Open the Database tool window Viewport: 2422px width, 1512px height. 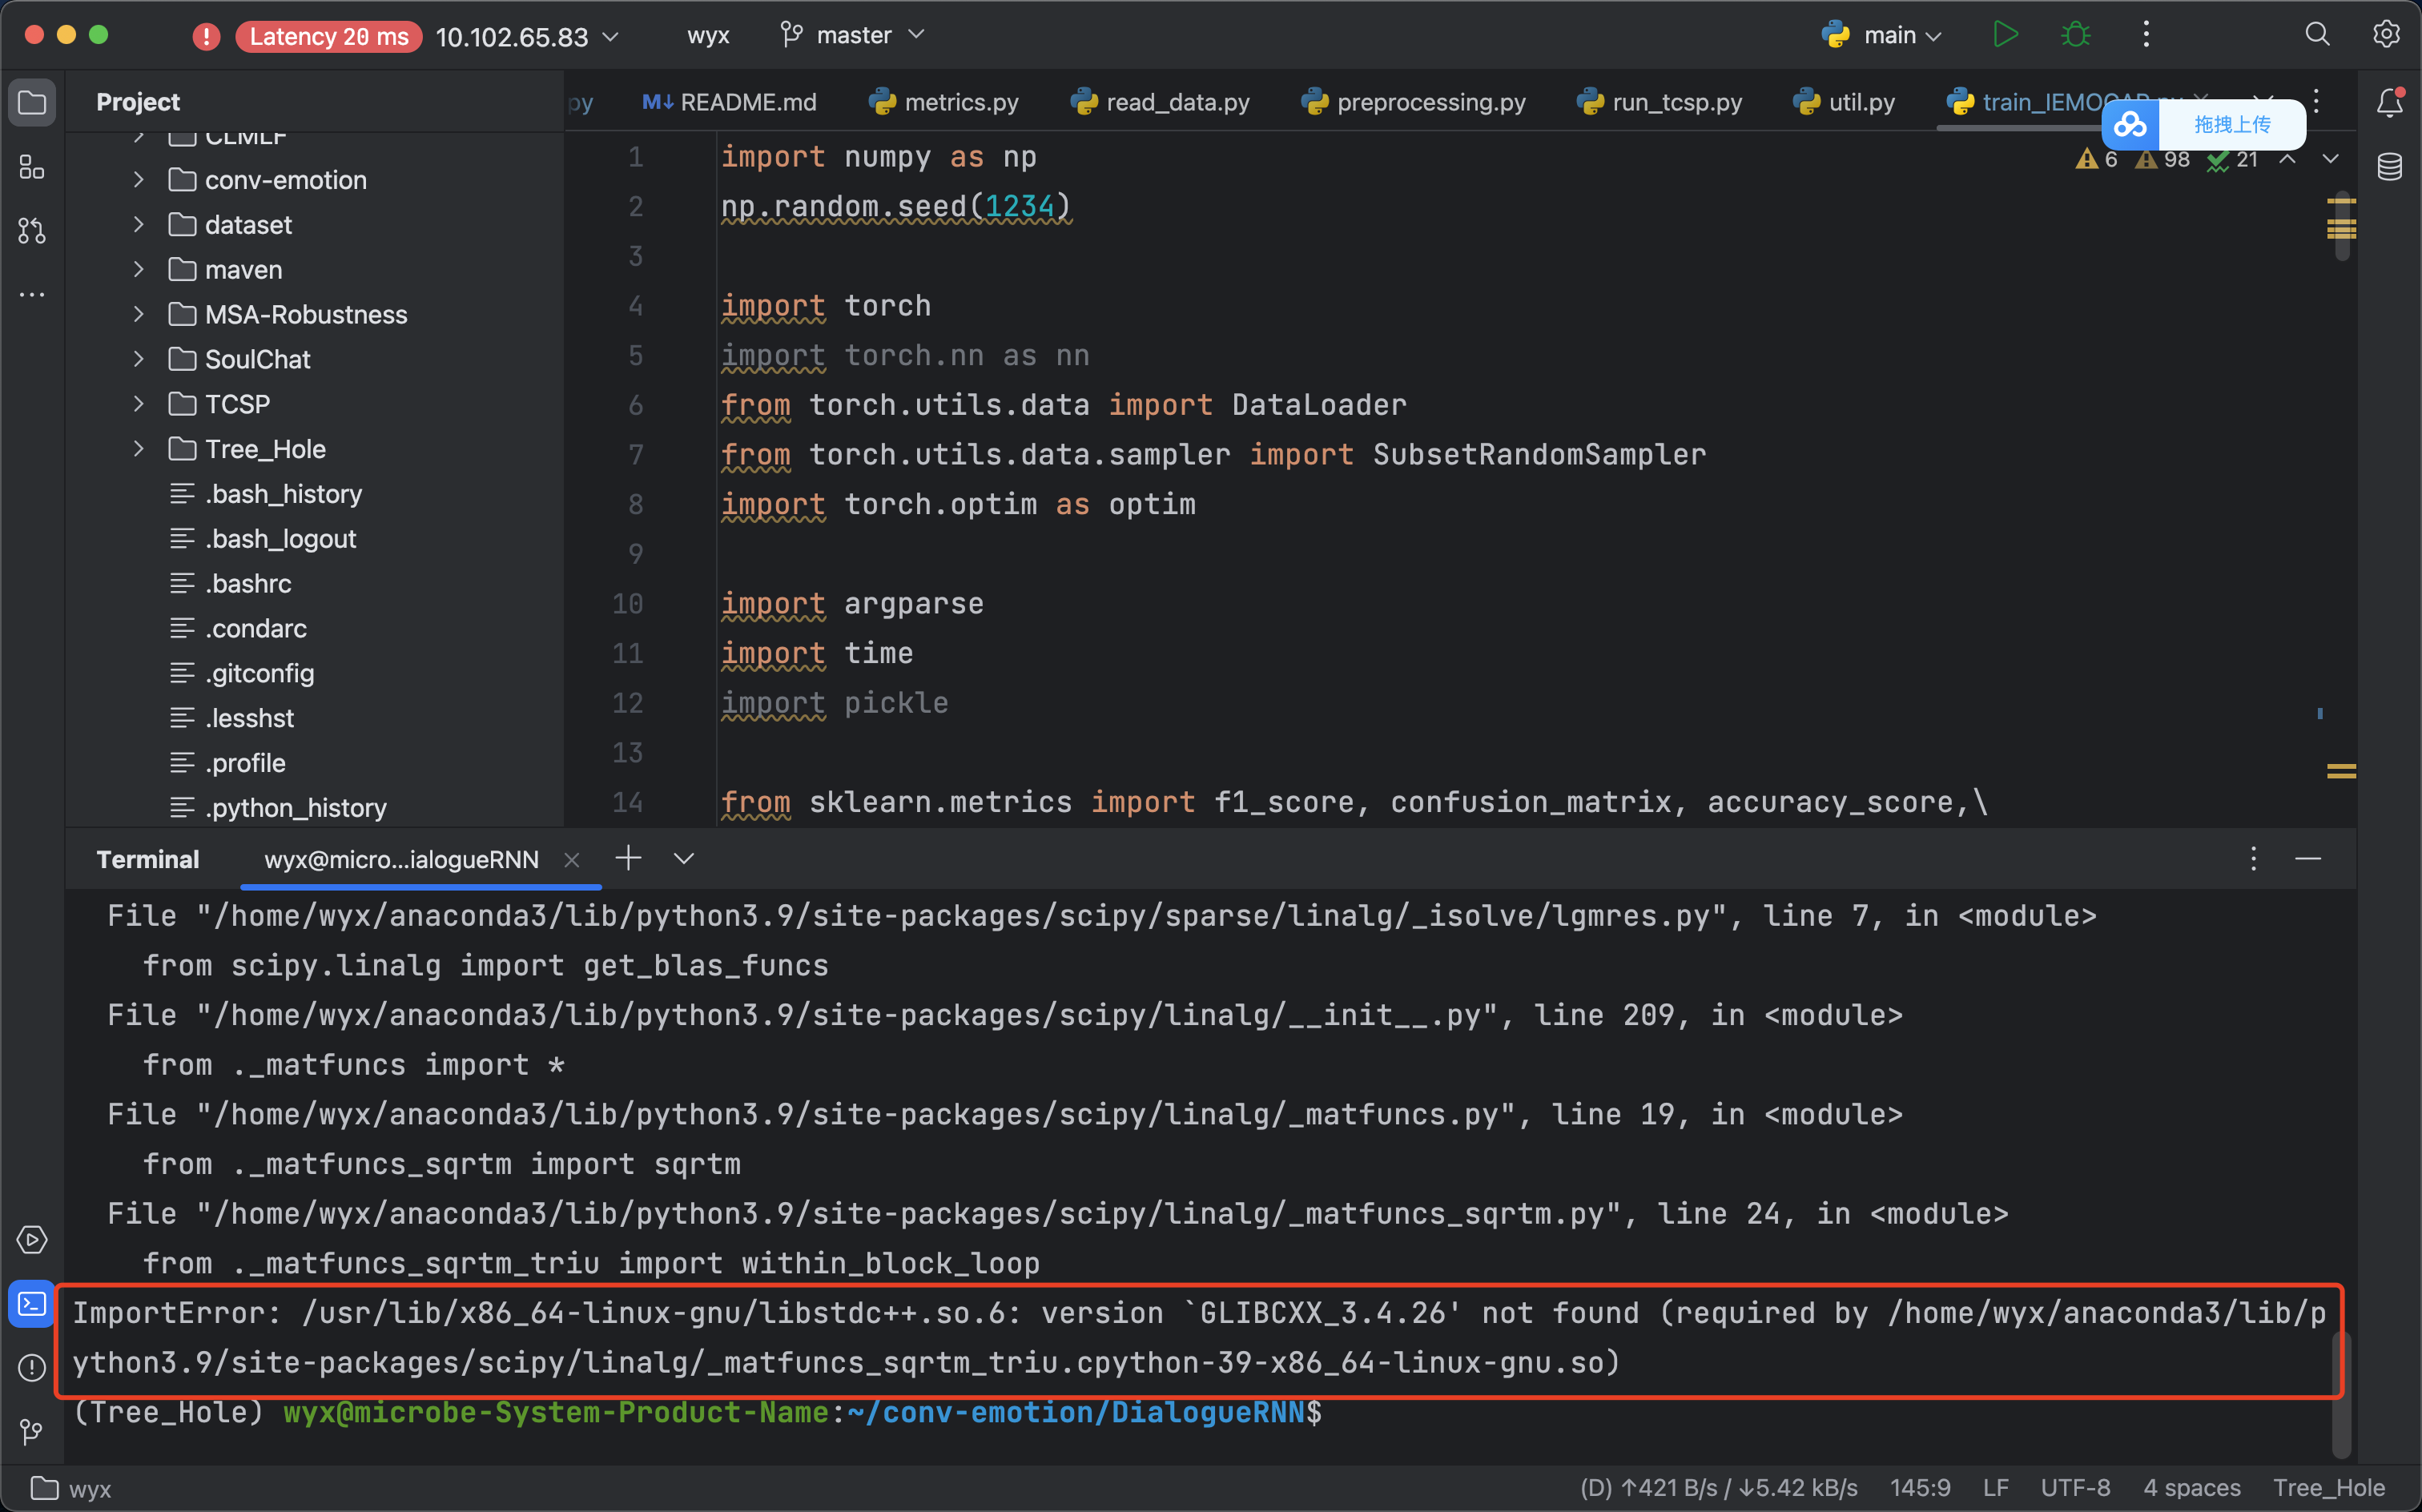(x=2390, y=166)
